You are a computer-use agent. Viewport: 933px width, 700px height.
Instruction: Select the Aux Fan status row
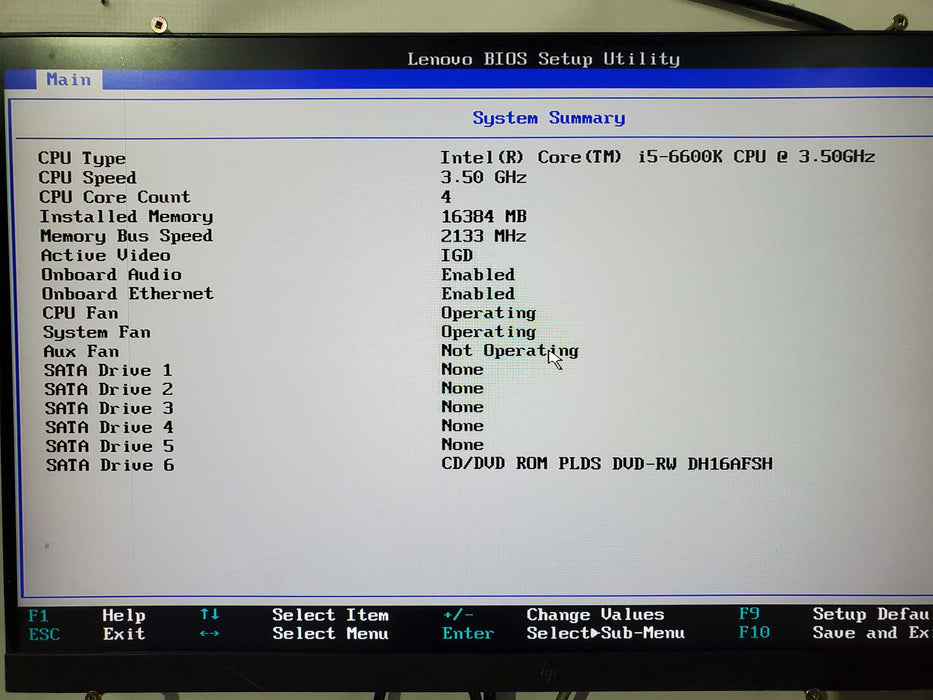coord(81,351)
